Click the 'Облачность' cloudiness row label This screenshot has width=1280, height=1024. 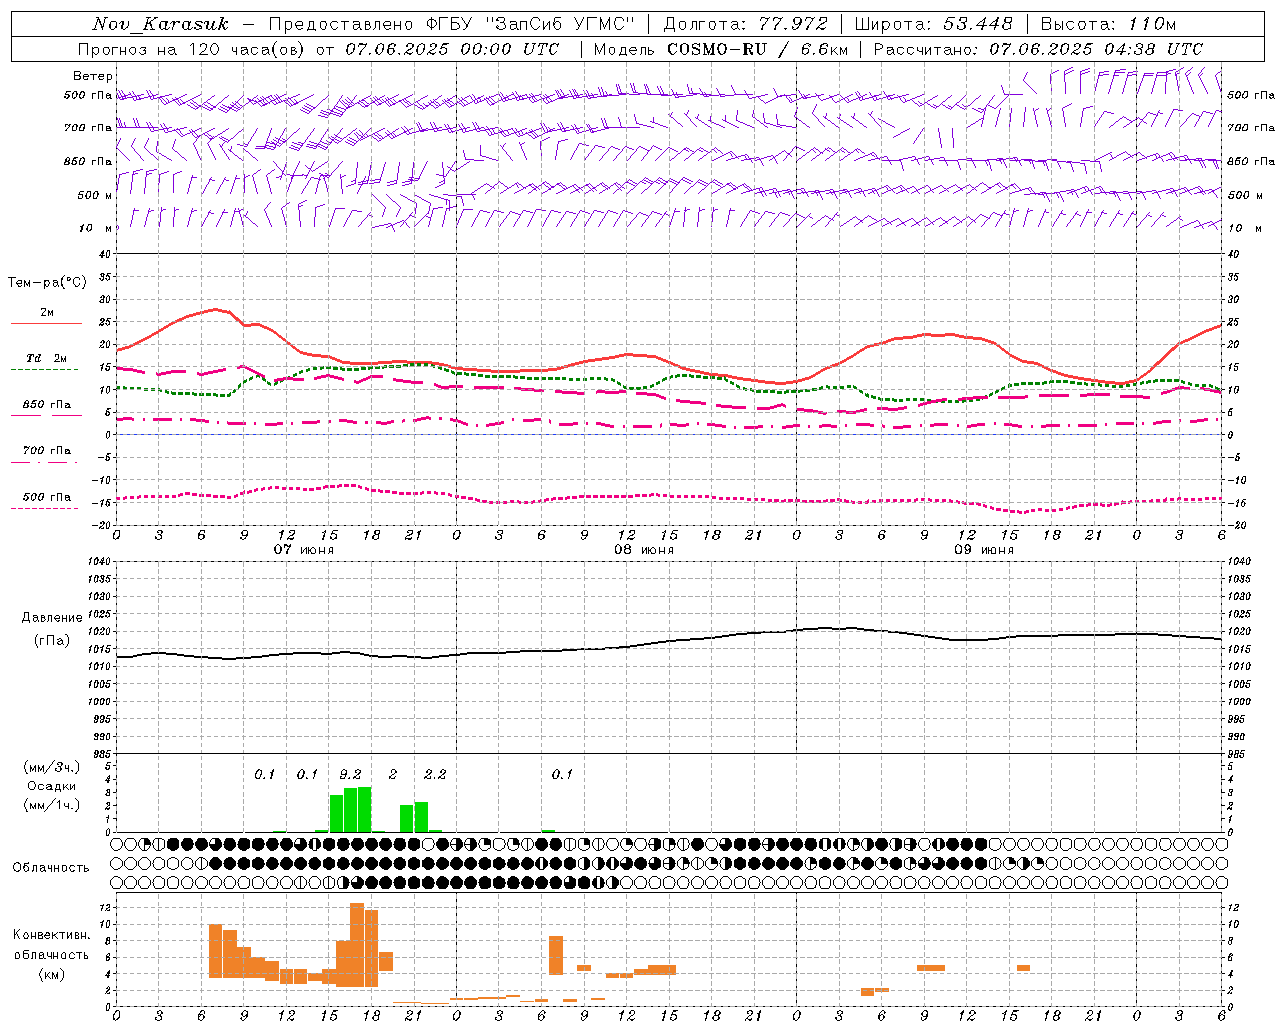tap(51, 868)
